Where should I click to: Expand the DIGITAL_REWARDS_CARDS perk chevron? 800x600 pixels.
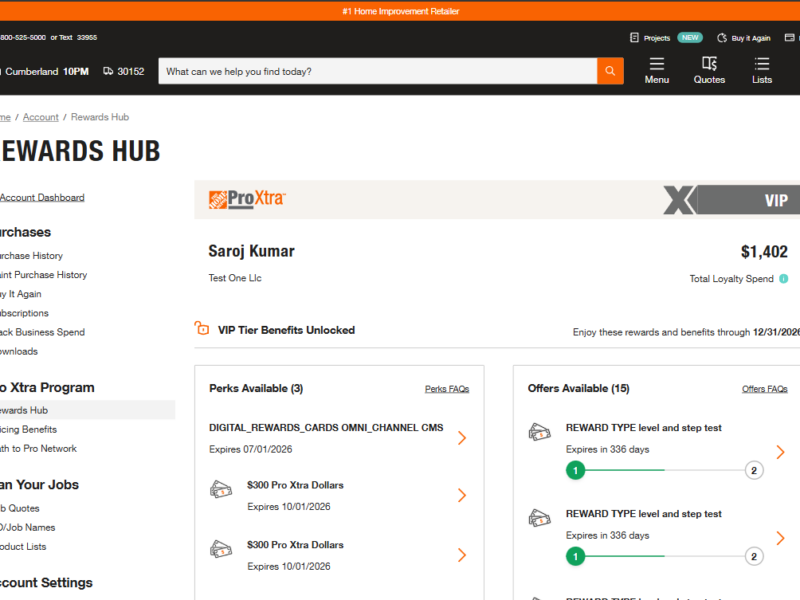[x=462, y=438]
